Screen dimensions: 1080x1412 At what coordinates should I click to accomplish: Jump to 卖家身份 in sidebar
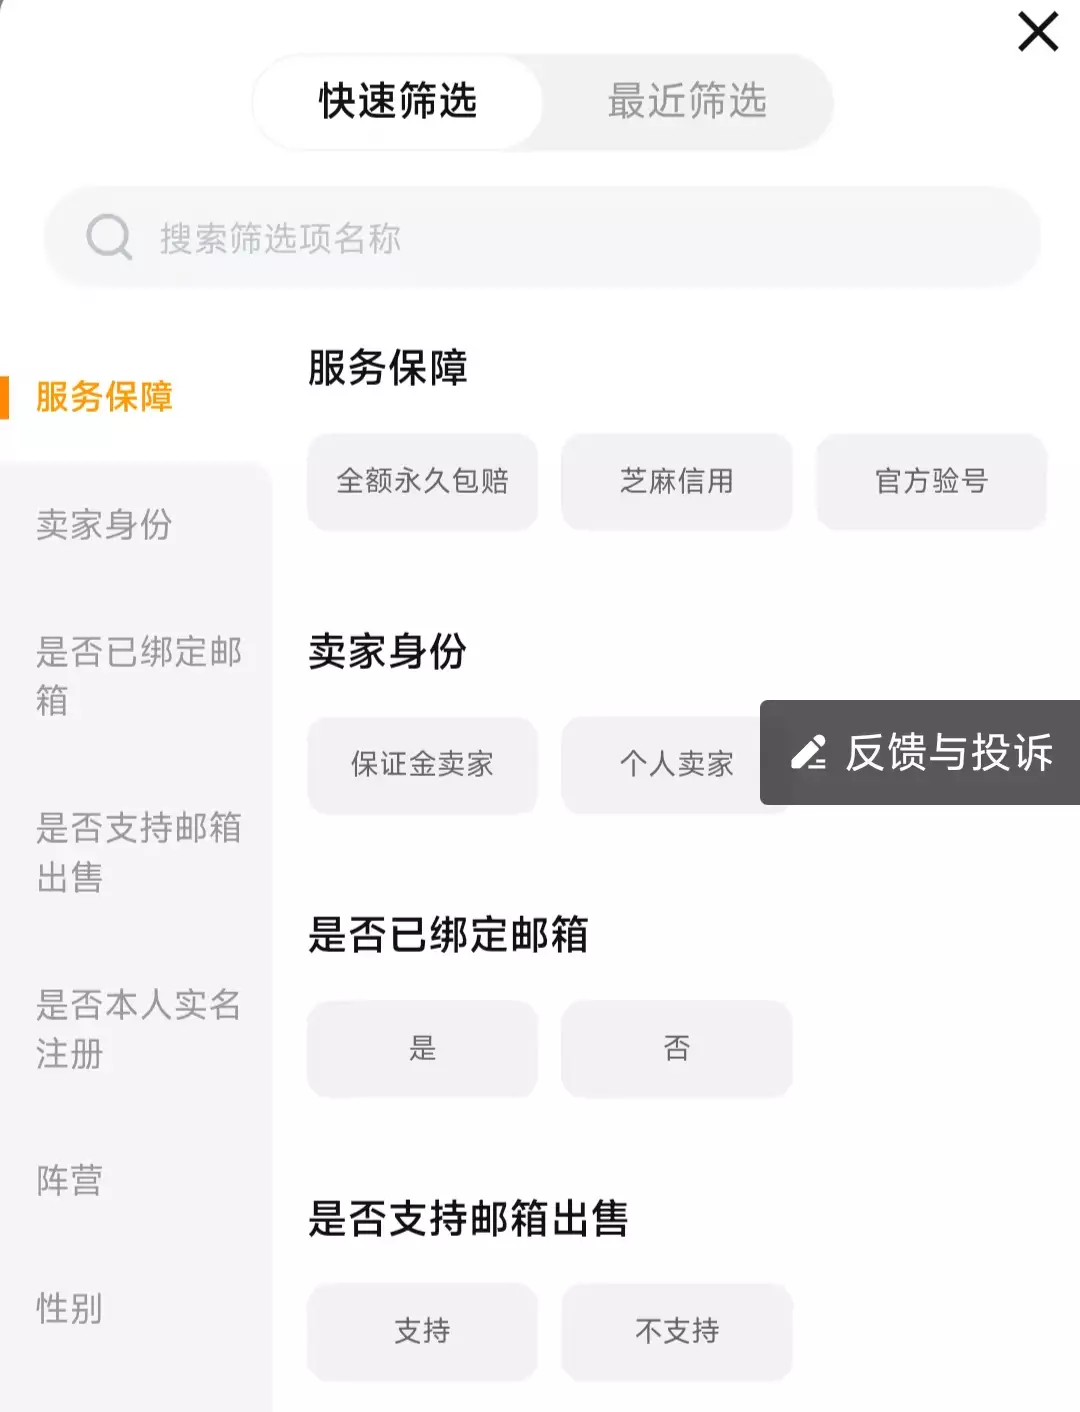click(104, 525)
